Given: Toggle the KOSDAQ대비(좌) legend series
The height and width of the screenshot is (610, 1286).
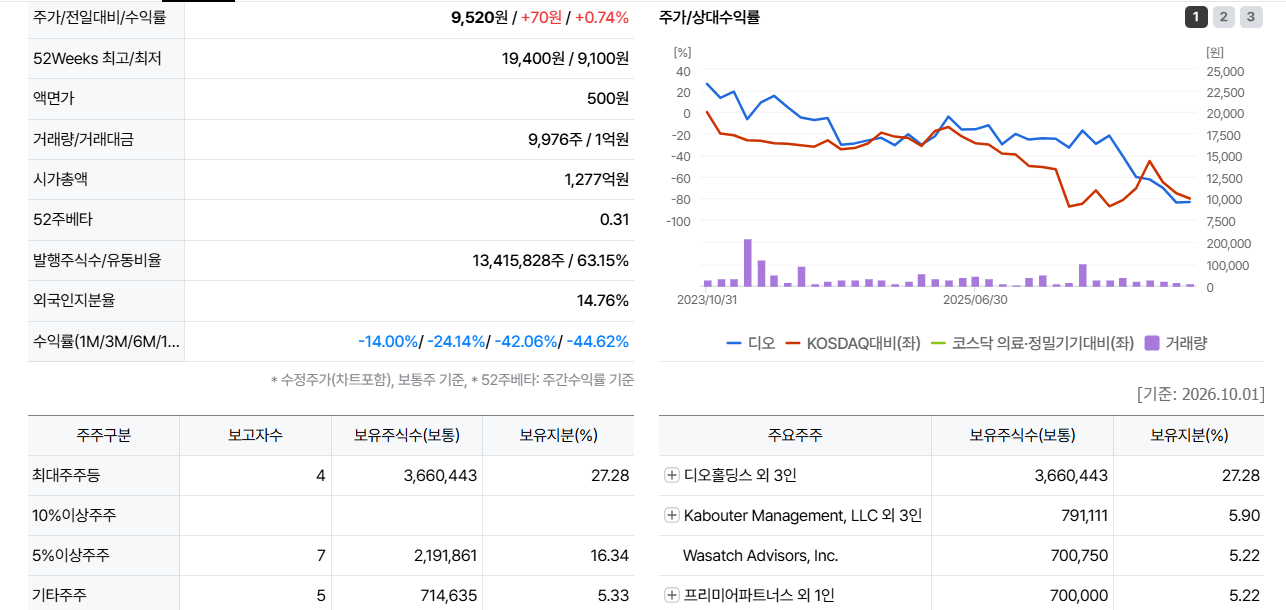Looking at the screenshot, I should (x=854, y=343).
